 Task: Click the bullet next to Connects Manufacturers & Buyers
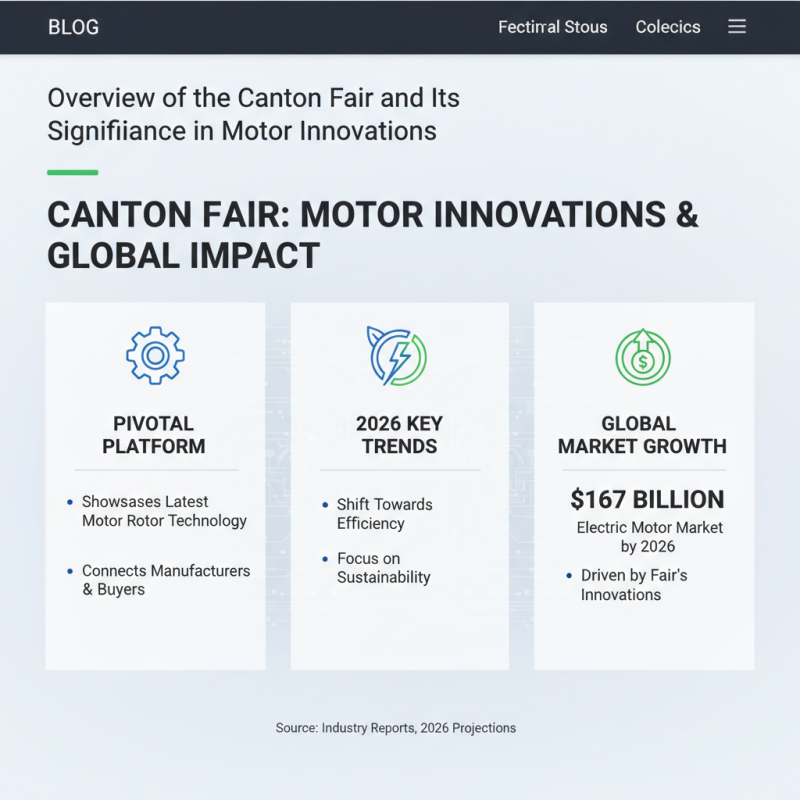[69, 571]
